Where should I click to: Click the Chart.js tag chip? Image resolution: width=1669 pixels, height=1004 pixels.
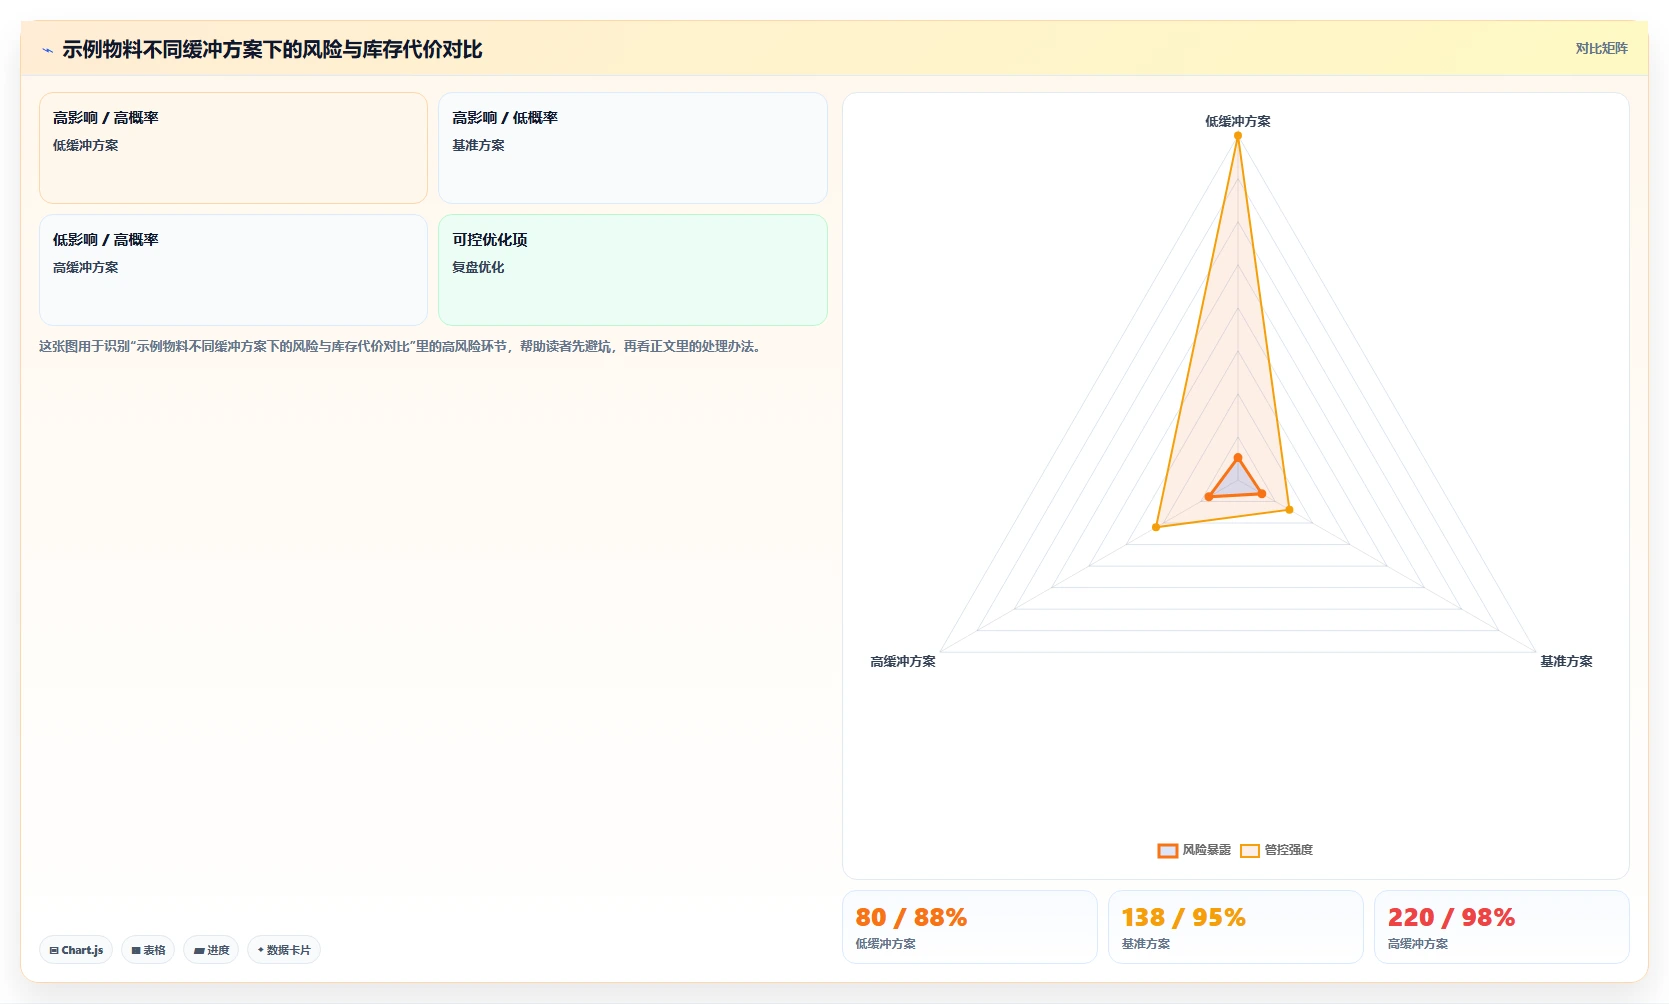point(76,950)
